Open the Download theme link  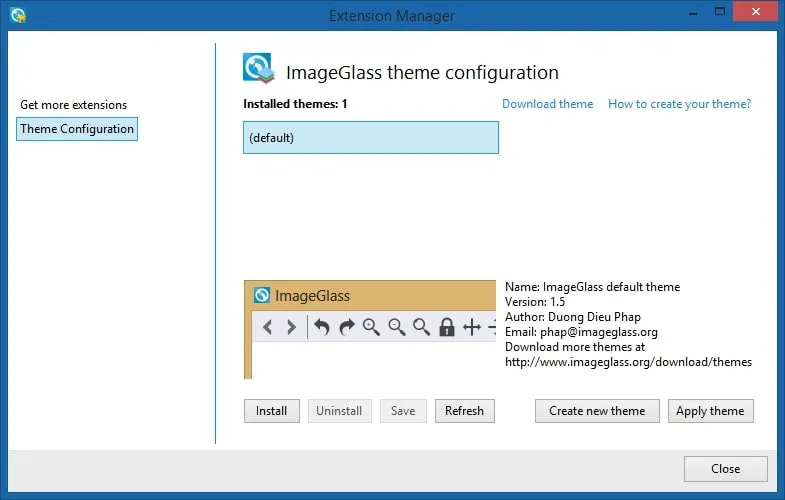tap(548, 104)
